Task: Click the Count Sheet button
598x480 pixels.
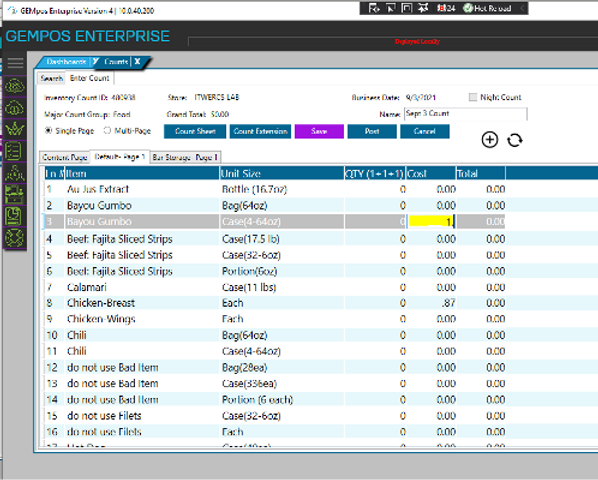Action: (x=195, y=131)
